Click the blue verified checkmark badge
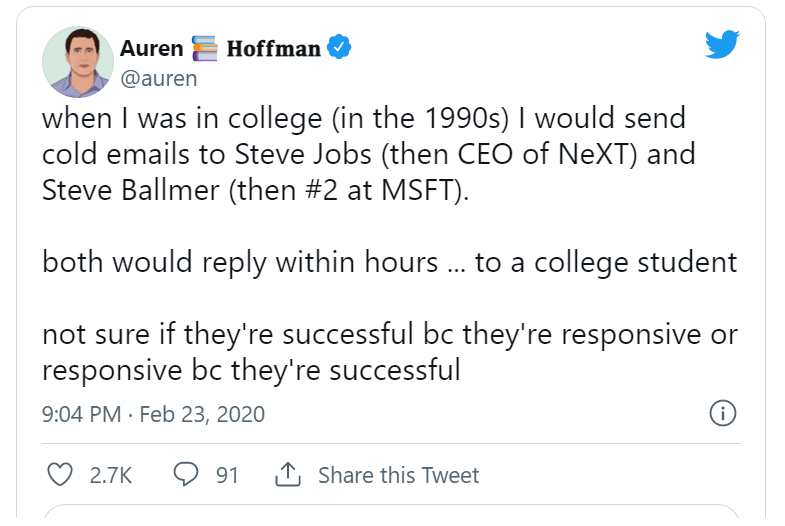The height and width of the screenshot is (526, 785). [x=340, y=48]
